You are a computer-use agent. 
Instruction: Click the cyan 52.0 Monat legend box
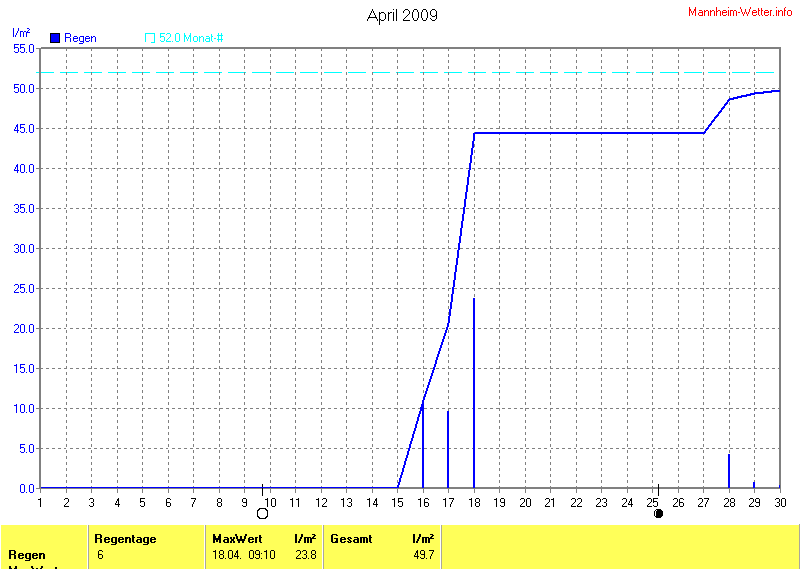(150, 38)
